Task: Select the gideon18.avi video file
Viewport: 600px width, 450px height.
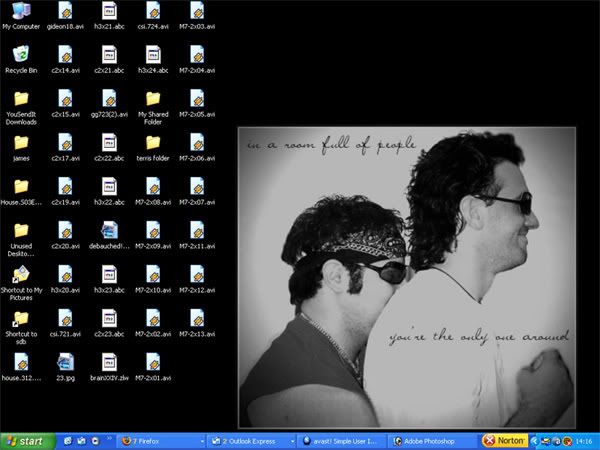Action: [x=64, y=12]
